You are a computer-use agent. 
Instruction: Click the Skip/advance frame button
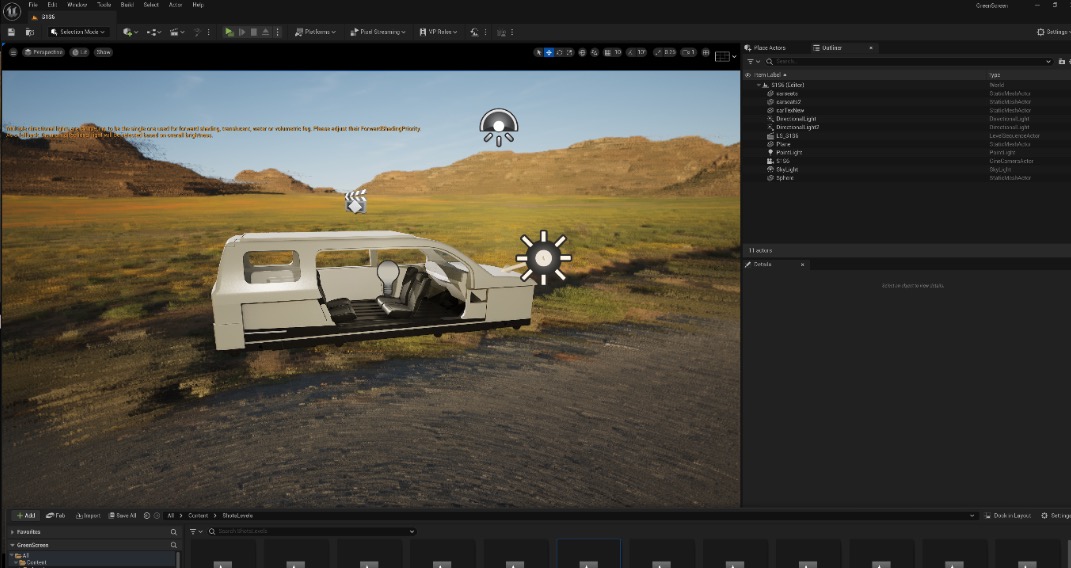coord(242,32)
